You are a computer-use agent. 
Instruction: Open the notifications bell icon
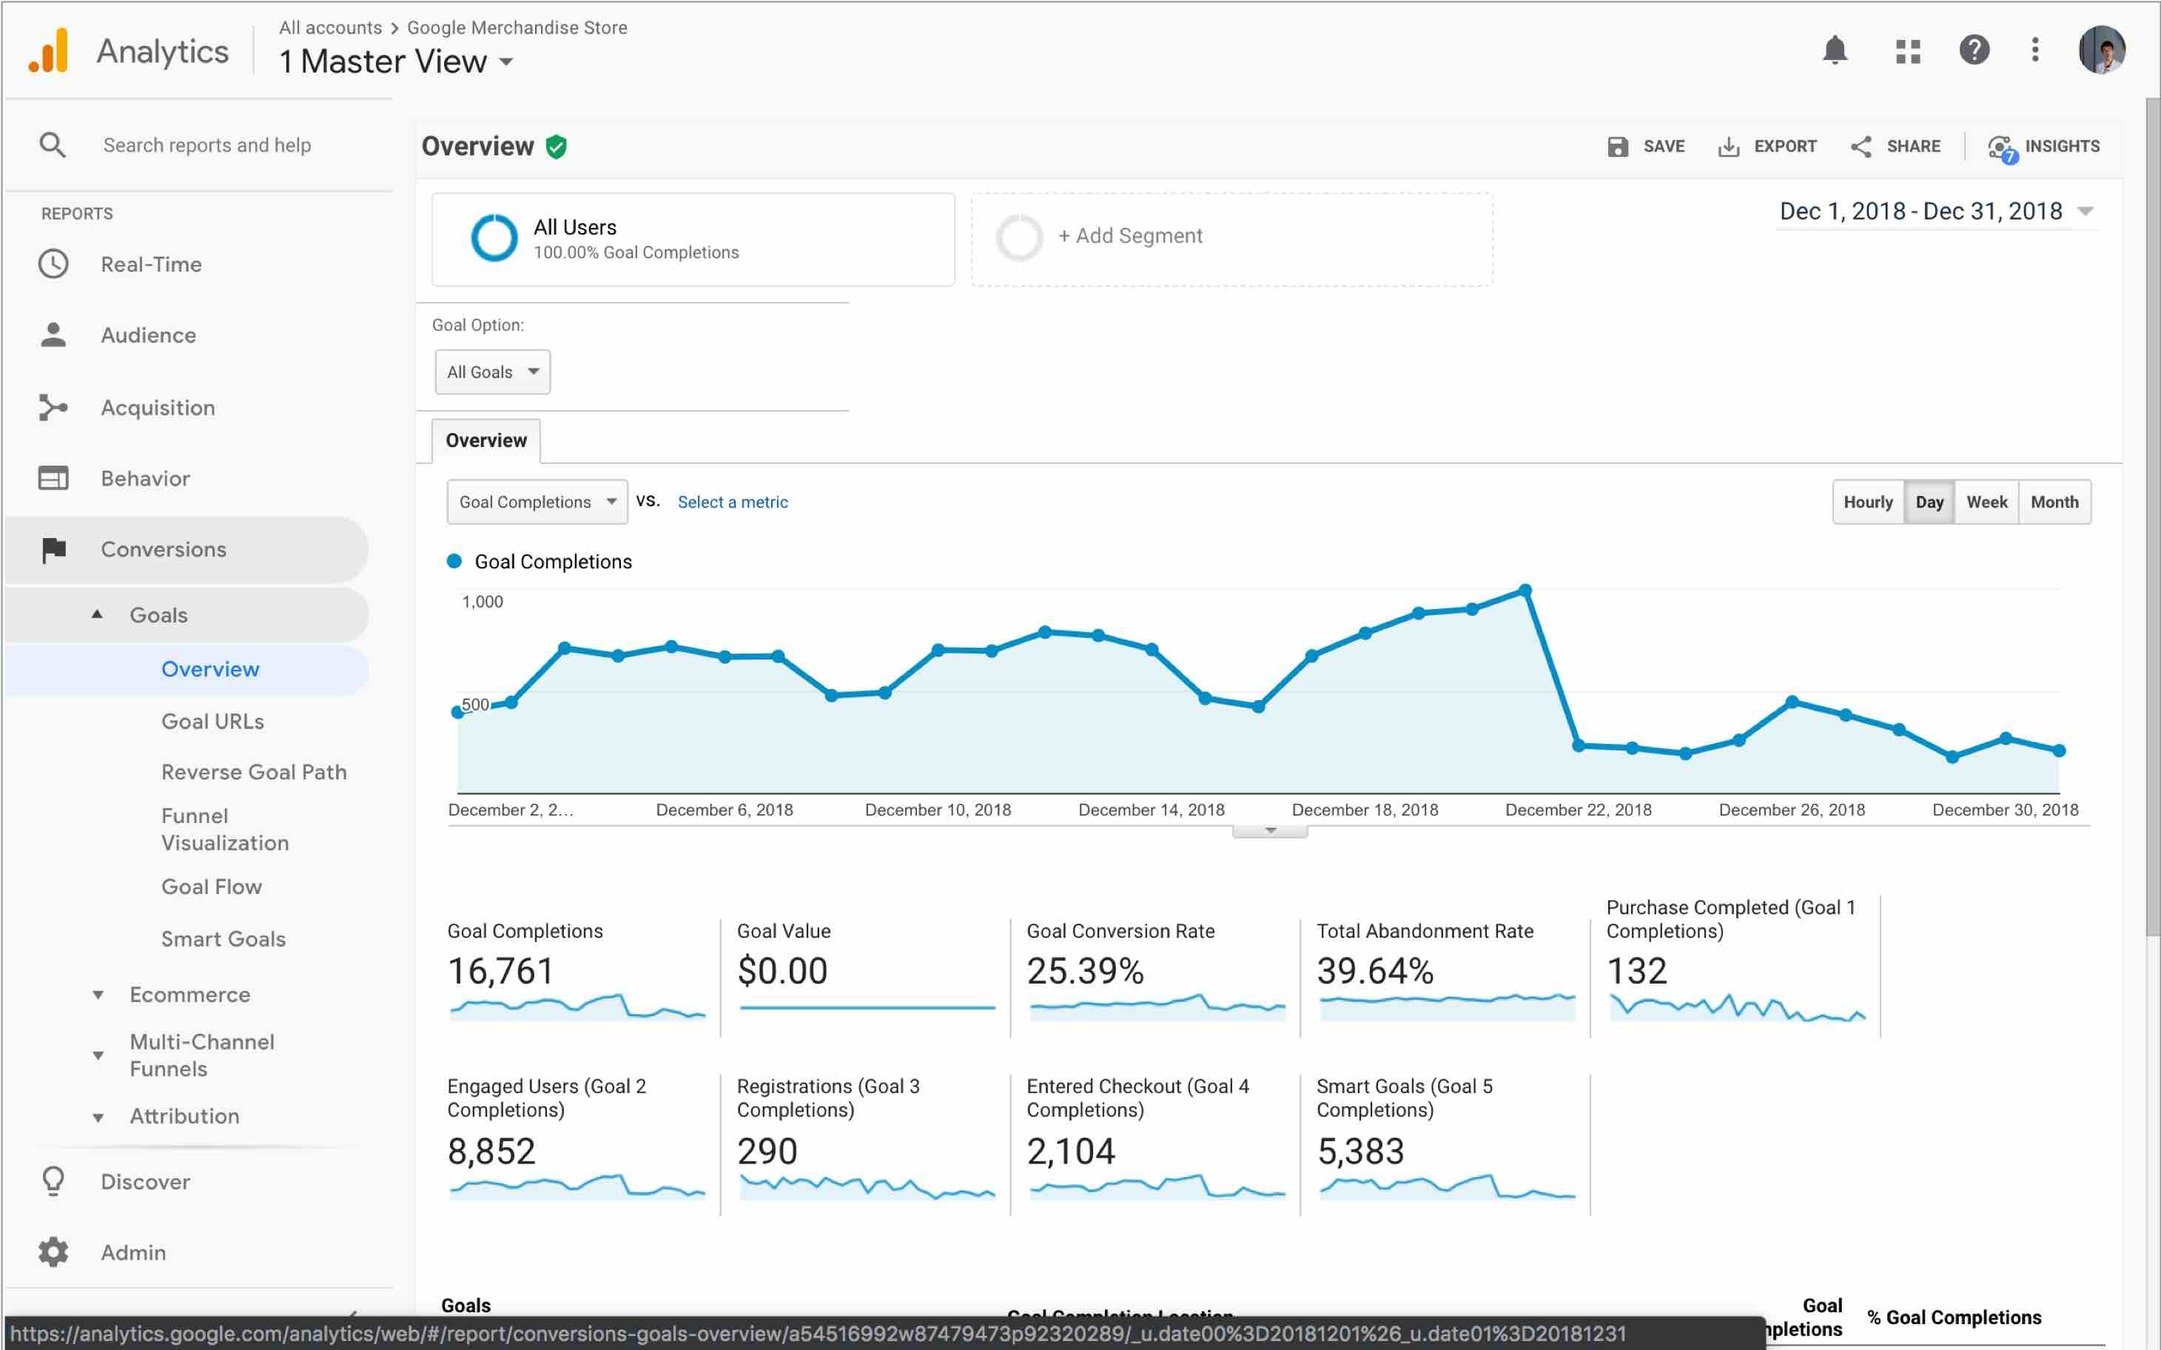pyautogui.click(x=1834, y=50)
